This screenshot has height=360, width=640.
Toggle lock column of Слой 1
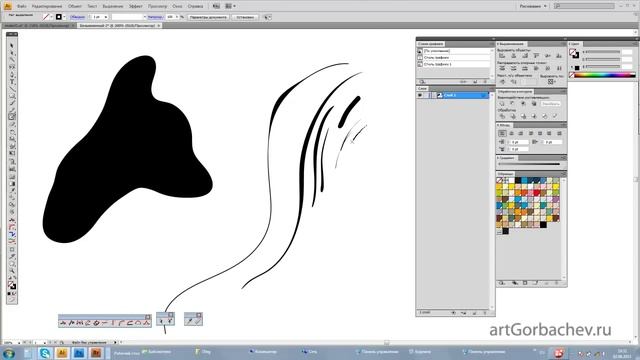coord(427,95)
